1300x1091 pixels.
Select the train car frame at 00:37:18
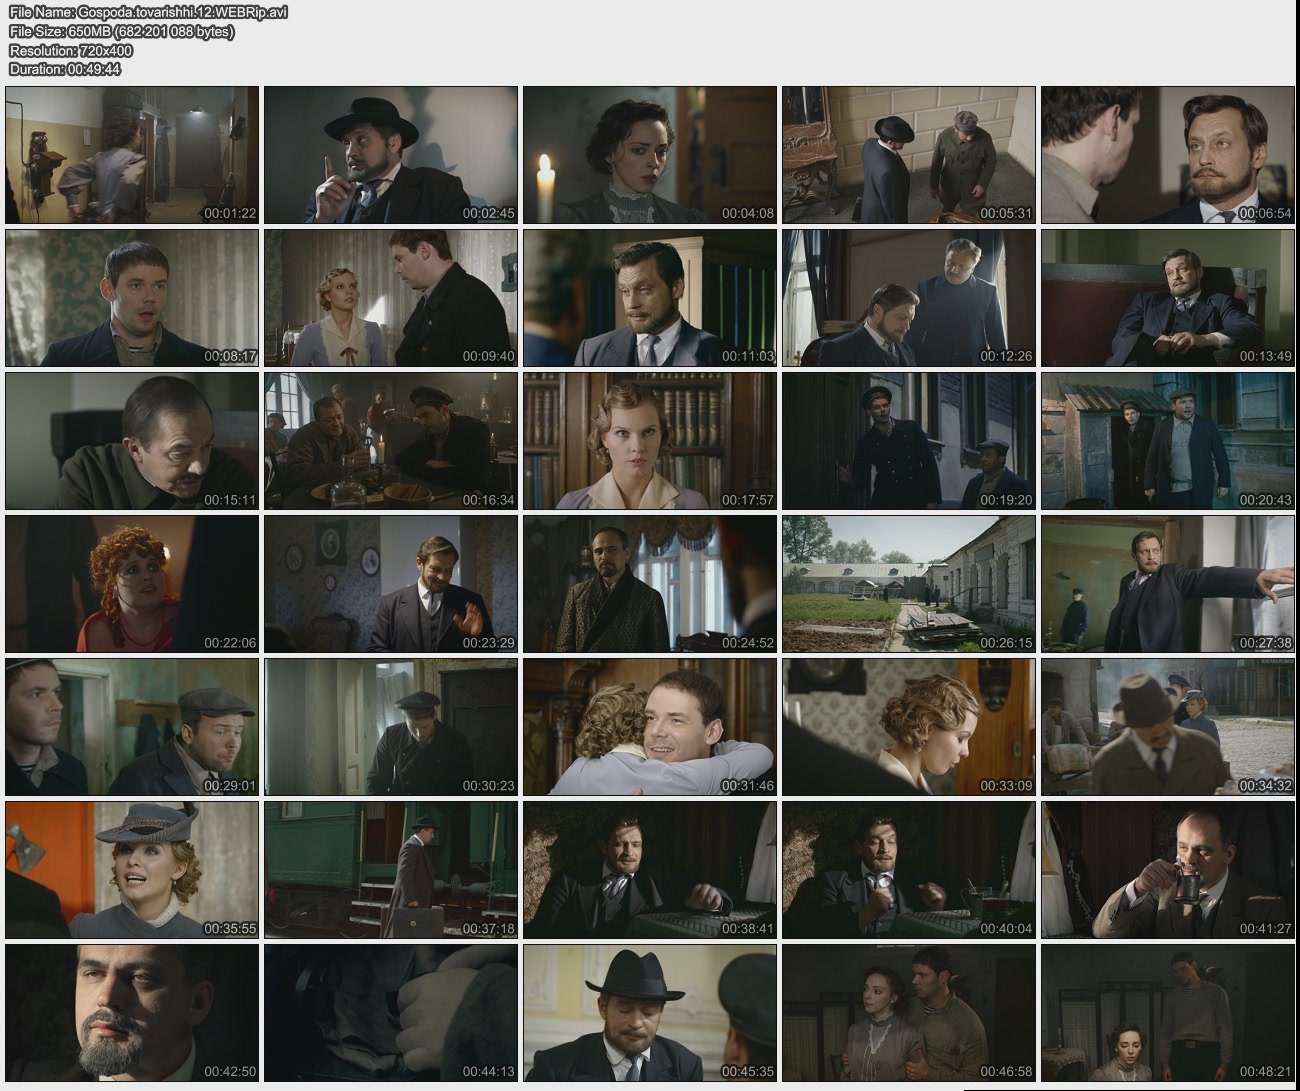click(x=390, y=870)
